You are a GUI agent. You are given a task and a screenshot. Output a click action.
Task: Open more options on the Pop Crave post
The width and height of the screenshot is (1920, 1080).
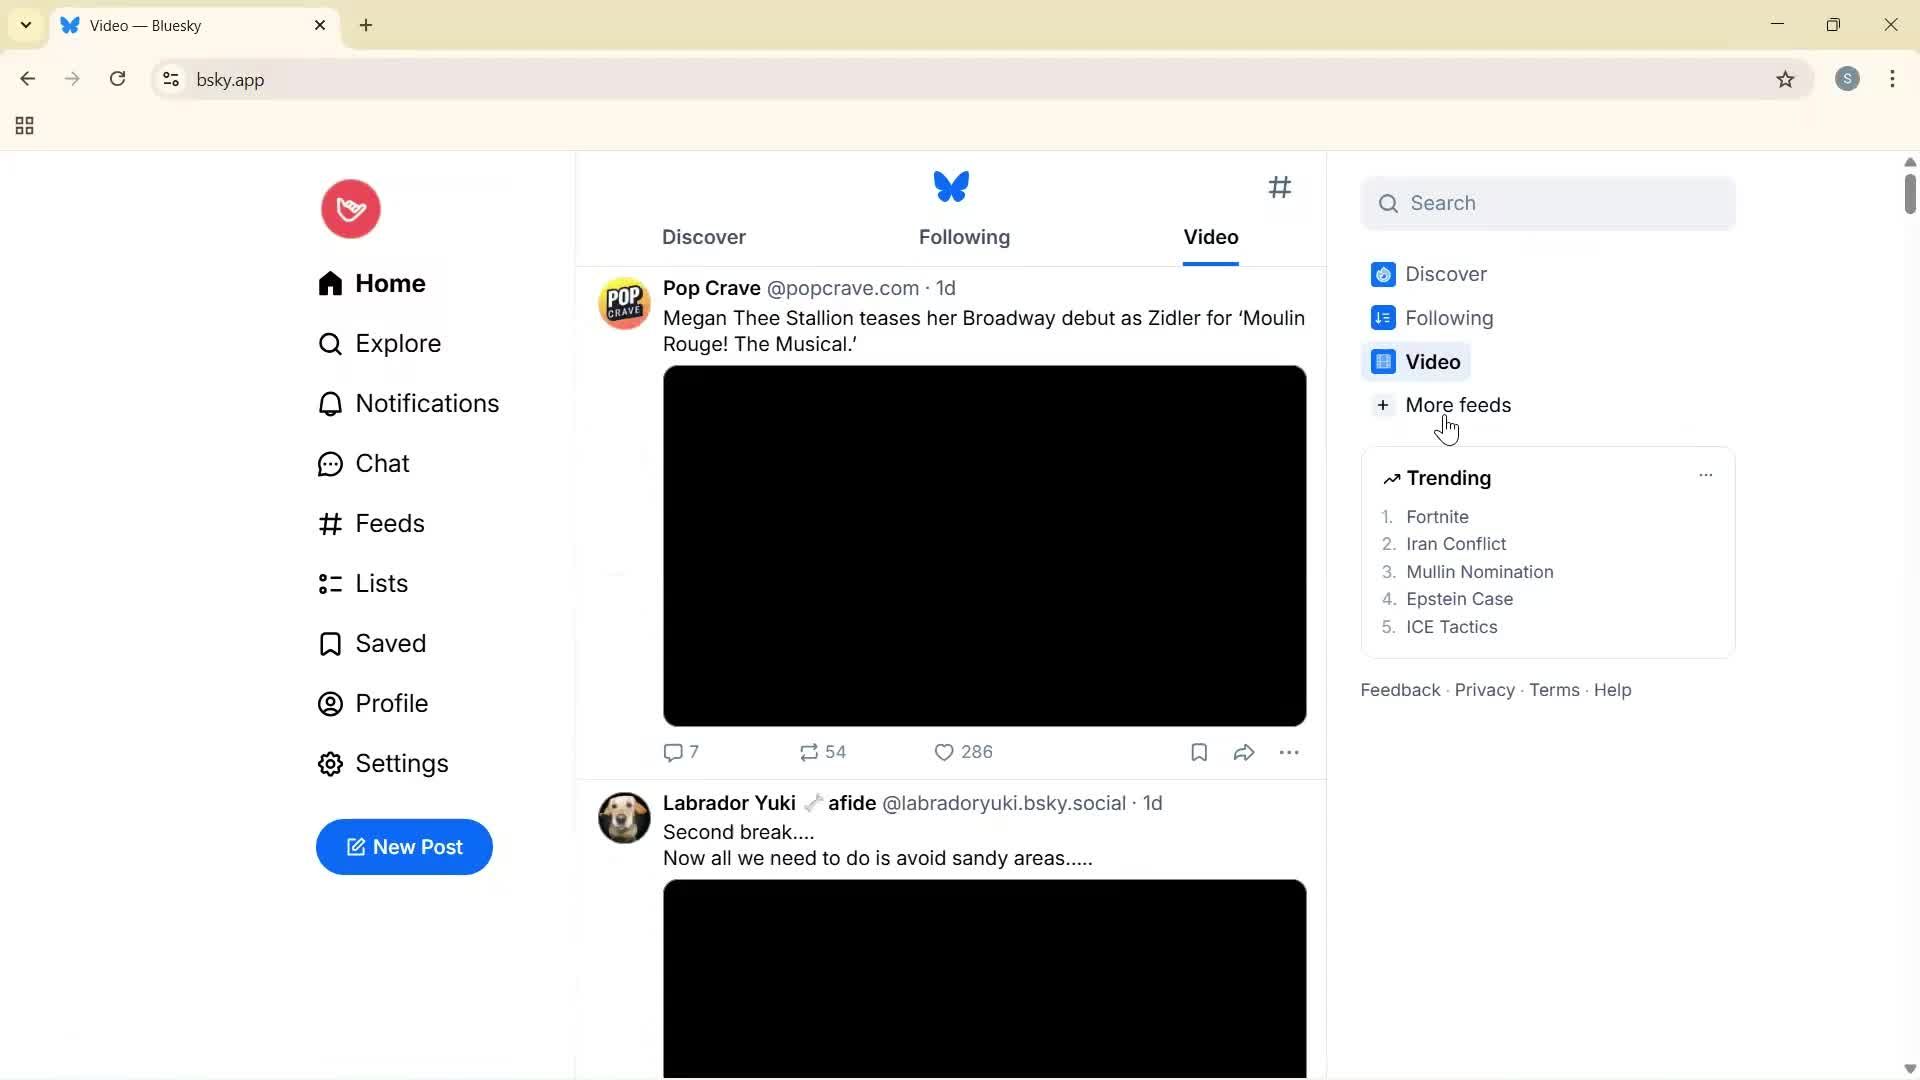pyautogui.click(x=1290, y=752)
